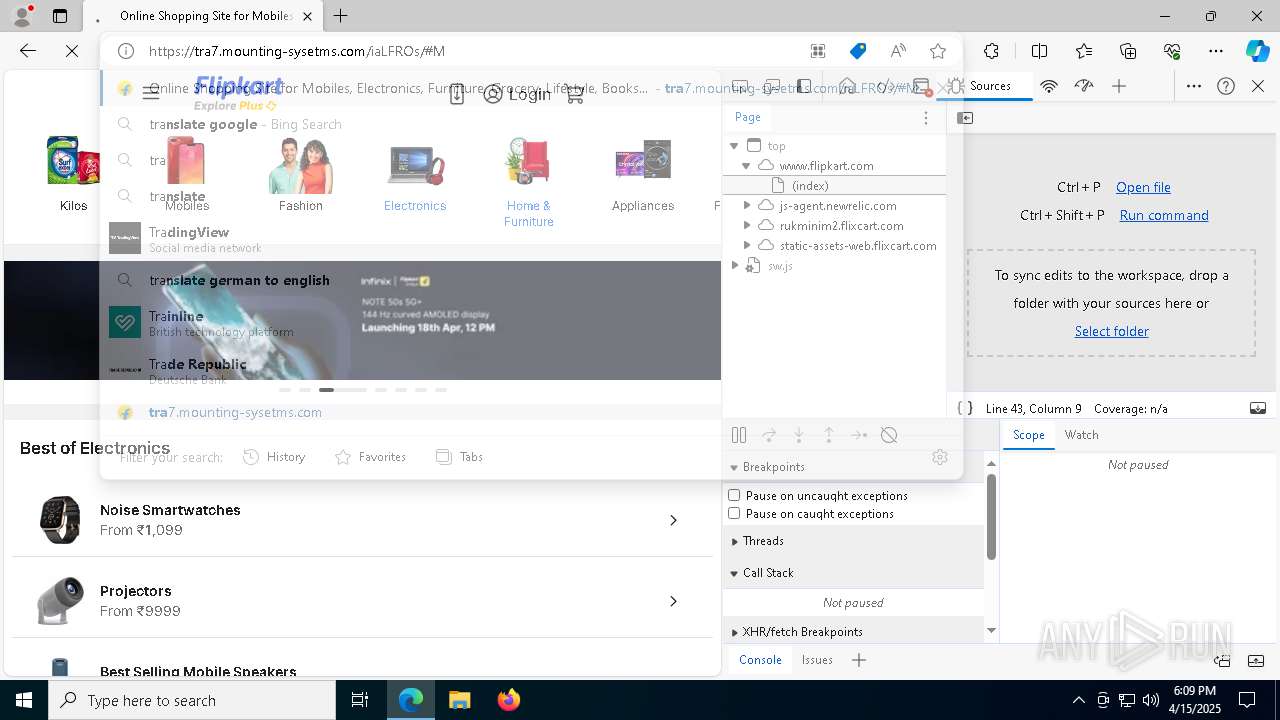Stop loading the page

click(x=72, y=51)
